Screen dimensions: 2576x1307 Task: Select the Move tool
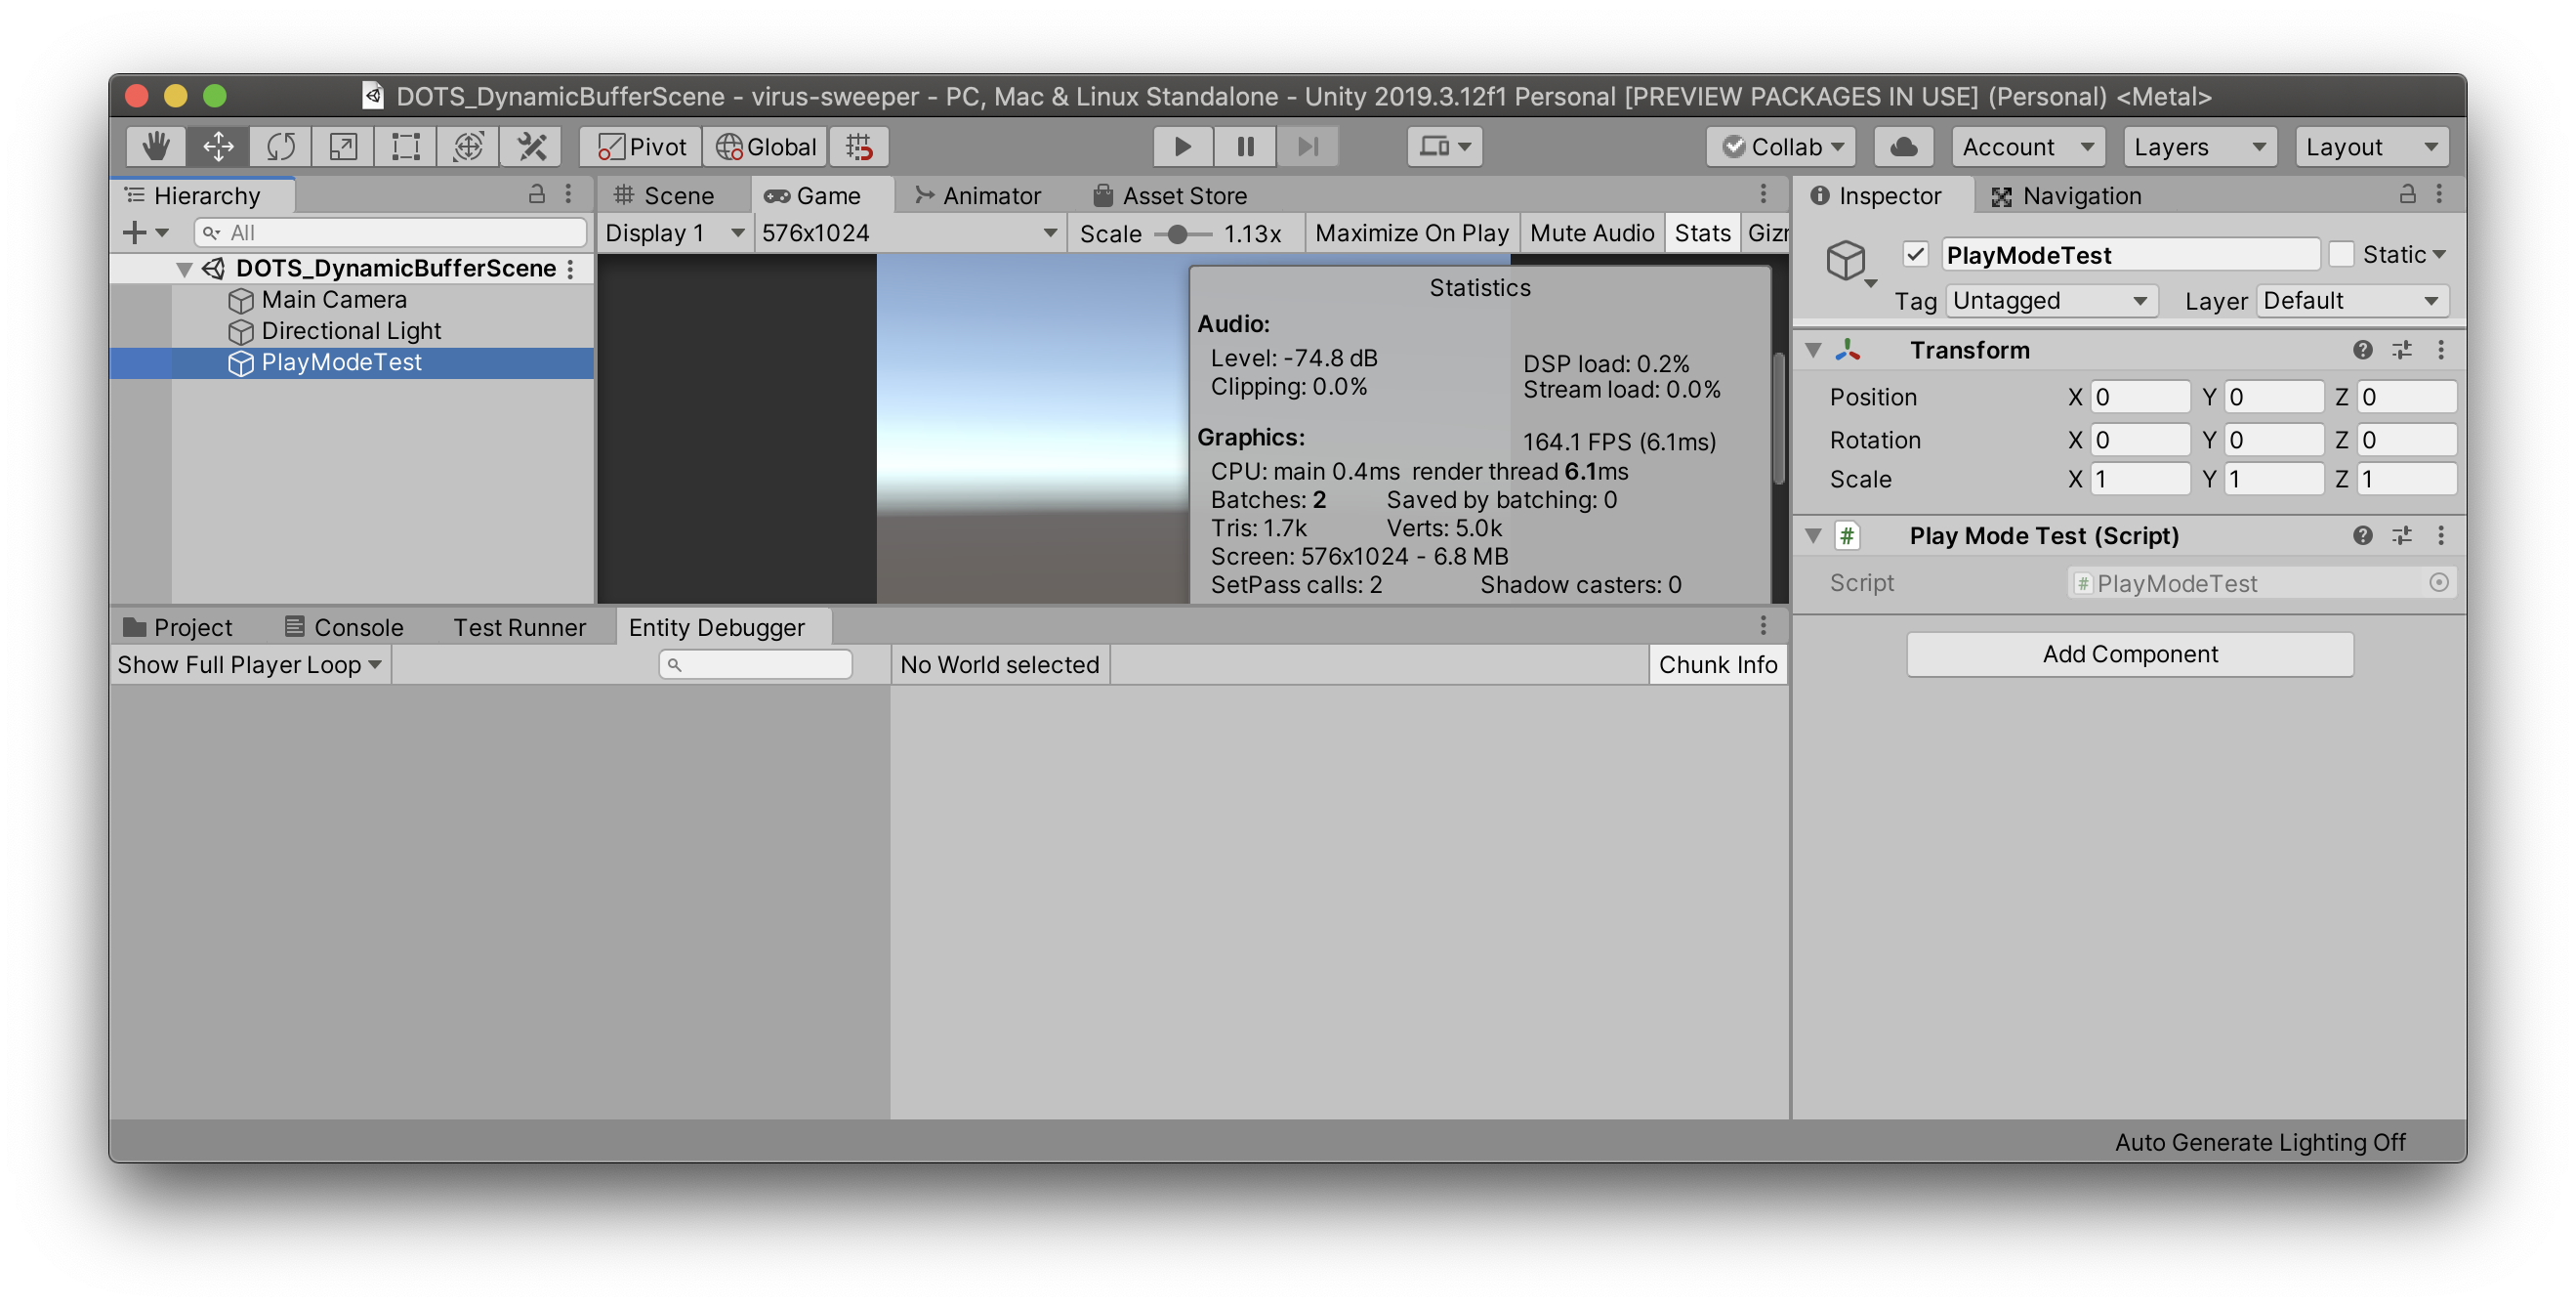coord(217,146)
